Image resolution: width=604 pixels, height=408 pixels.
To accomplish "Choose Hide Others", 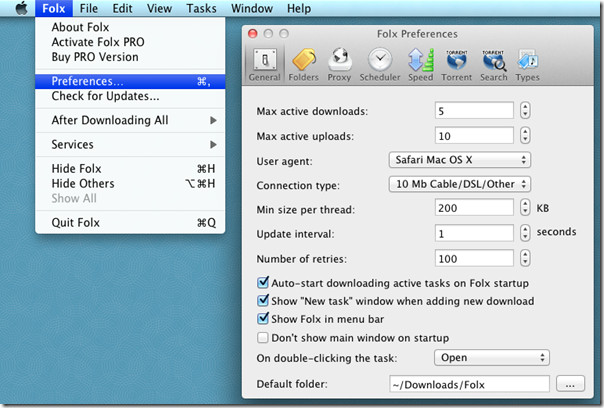I will click(x=130, y=184).
